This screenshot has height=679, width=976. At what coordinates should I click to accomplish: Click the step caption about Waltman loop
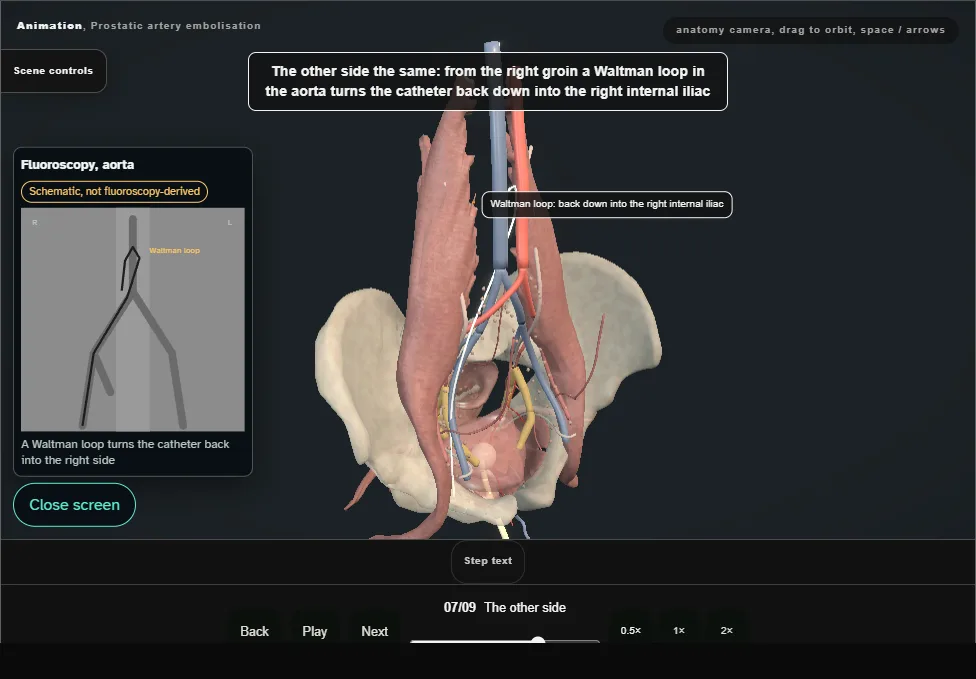click(x=488, y=82)
